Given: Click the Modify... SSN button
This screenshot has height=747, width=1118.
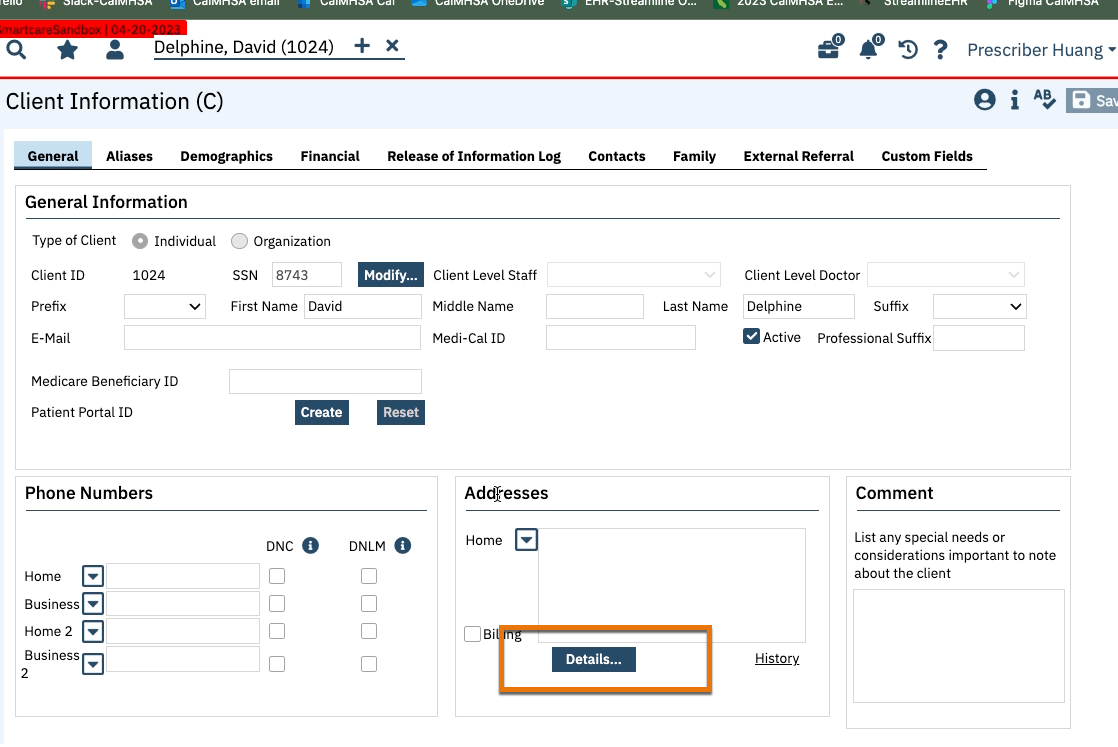Looking at the screenshot, I should pyautogui.click(x=391, y=274).
